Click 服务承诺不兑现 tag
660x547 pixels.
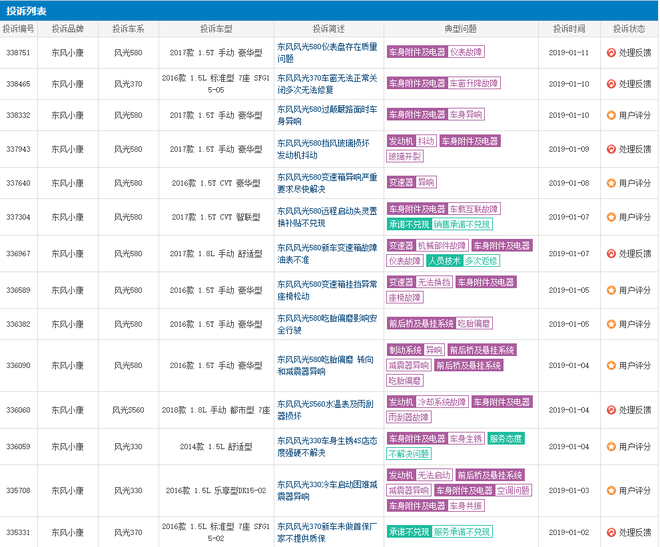tap(462, 532)
